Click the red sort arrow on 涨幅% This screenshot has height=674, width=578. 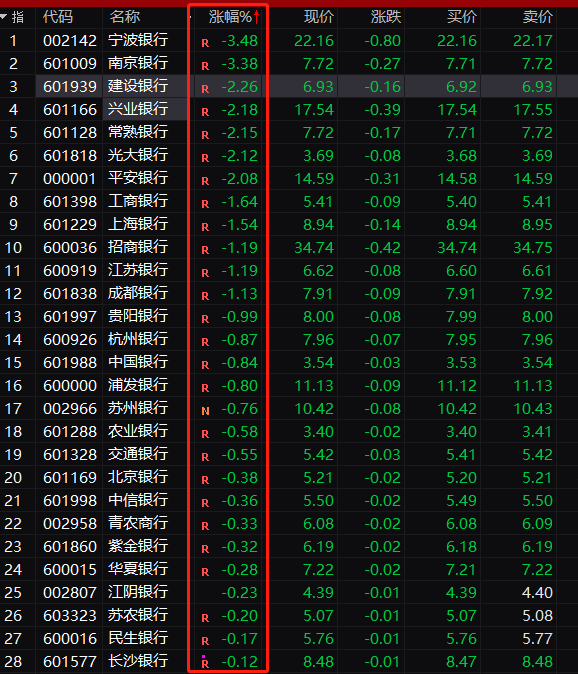pos(257,17)
